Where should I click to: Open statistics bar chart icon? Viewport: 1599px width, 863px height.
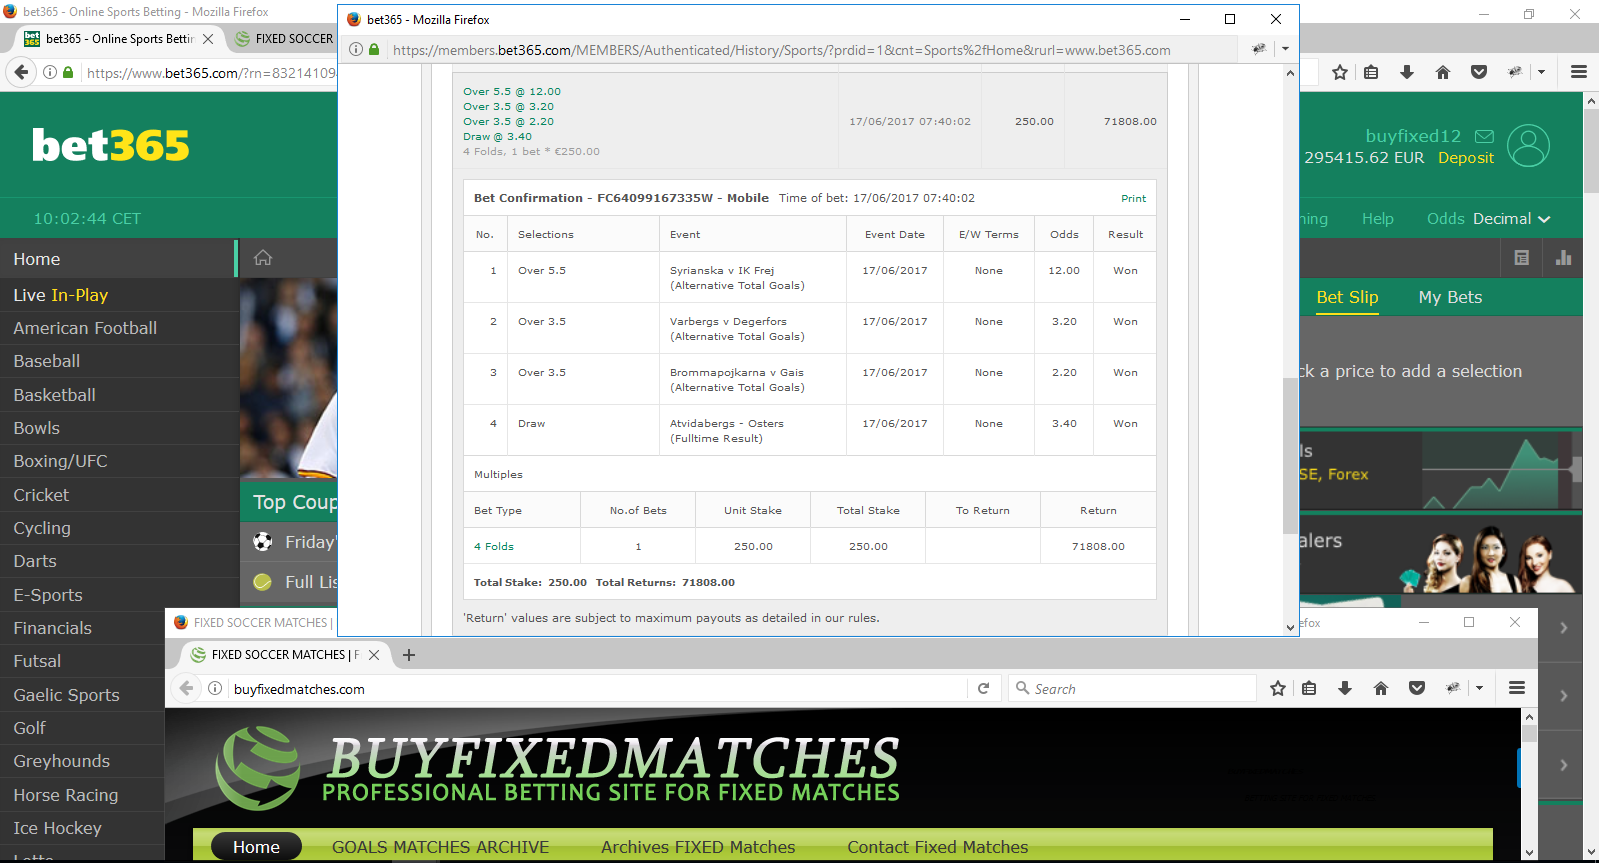(1564, 258)
